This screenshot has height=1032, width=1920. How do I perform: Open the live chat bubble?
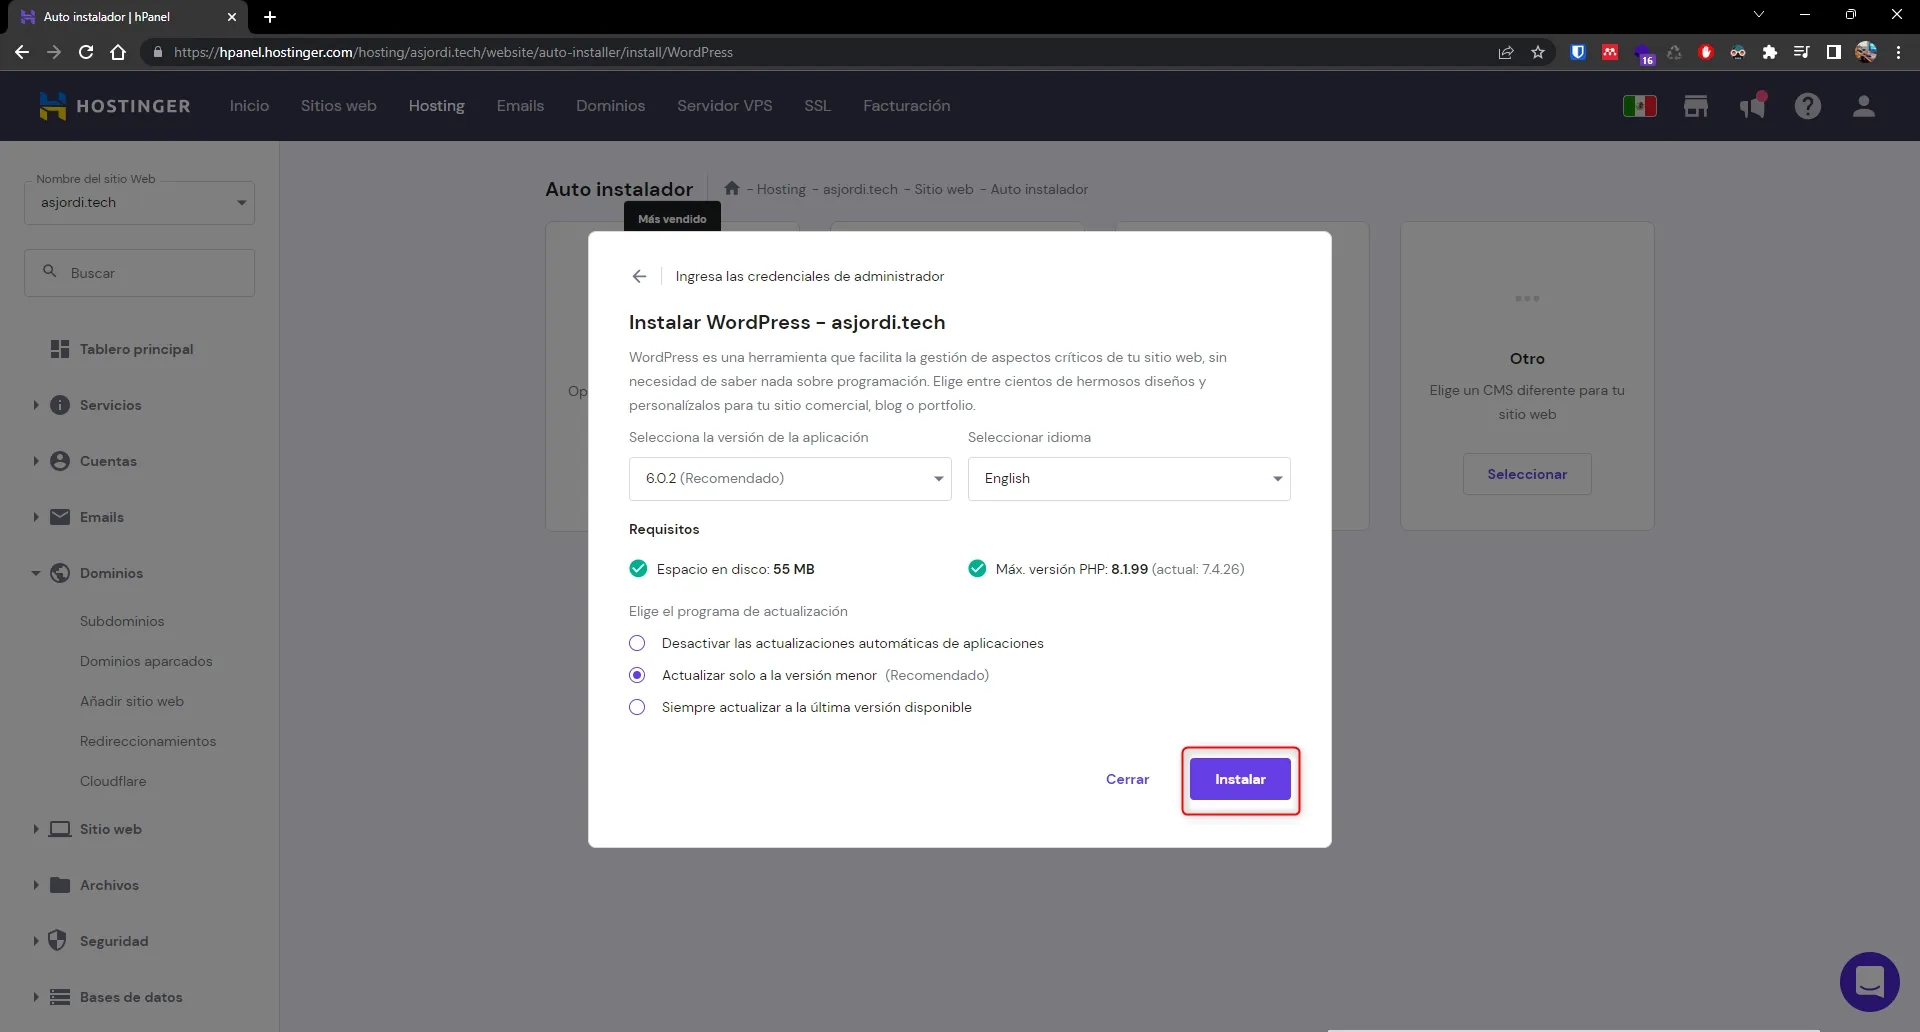[1870, 982]
